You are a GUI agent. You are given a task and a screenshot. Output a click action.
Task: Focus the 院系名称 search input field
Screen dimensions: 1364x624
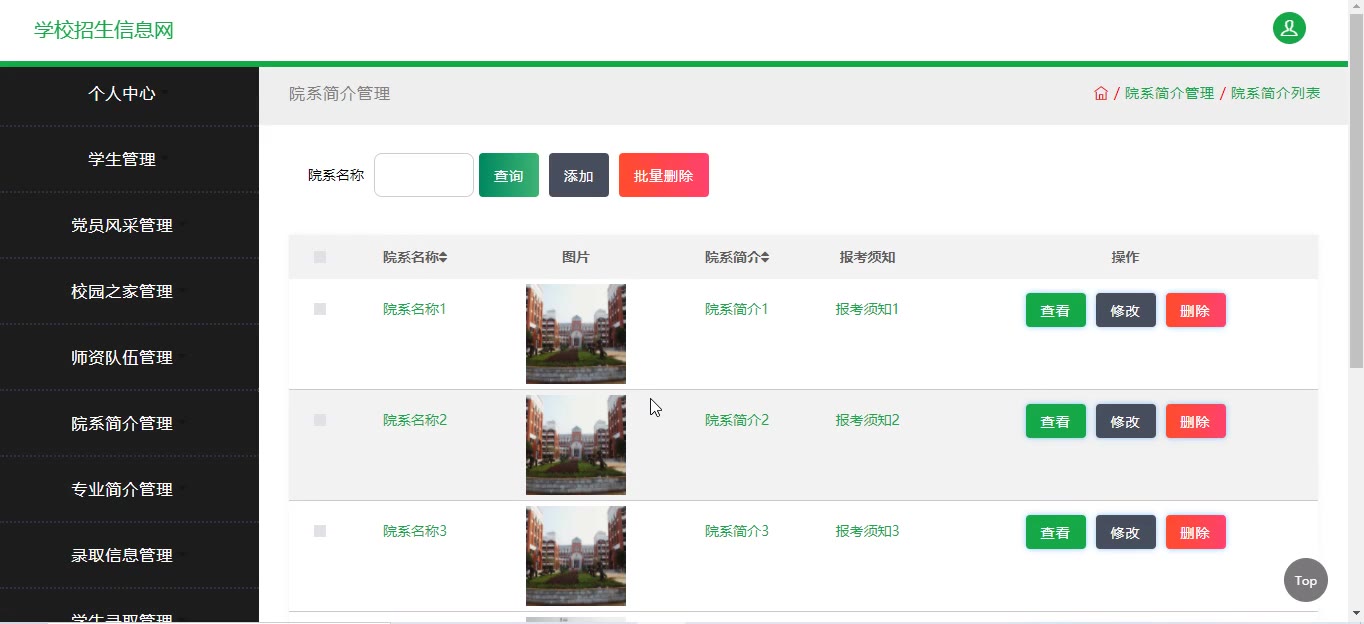[x=424, y=175]
